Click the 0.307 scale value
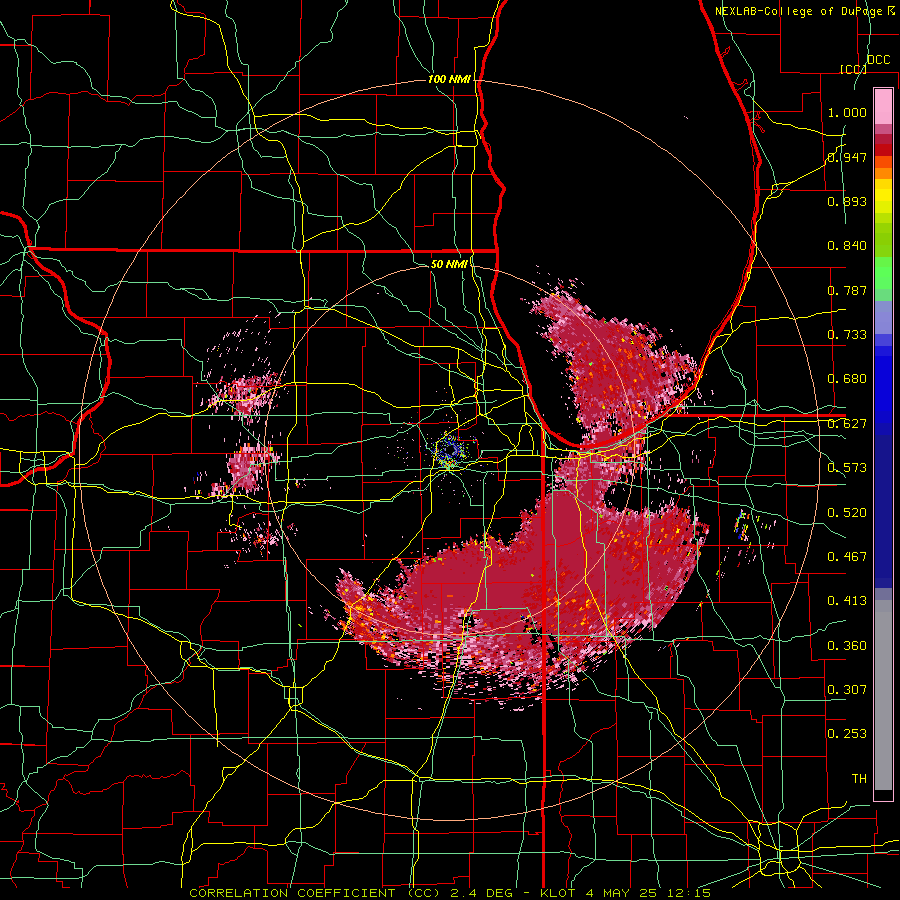The image size is (900, 900). (847, 690)
